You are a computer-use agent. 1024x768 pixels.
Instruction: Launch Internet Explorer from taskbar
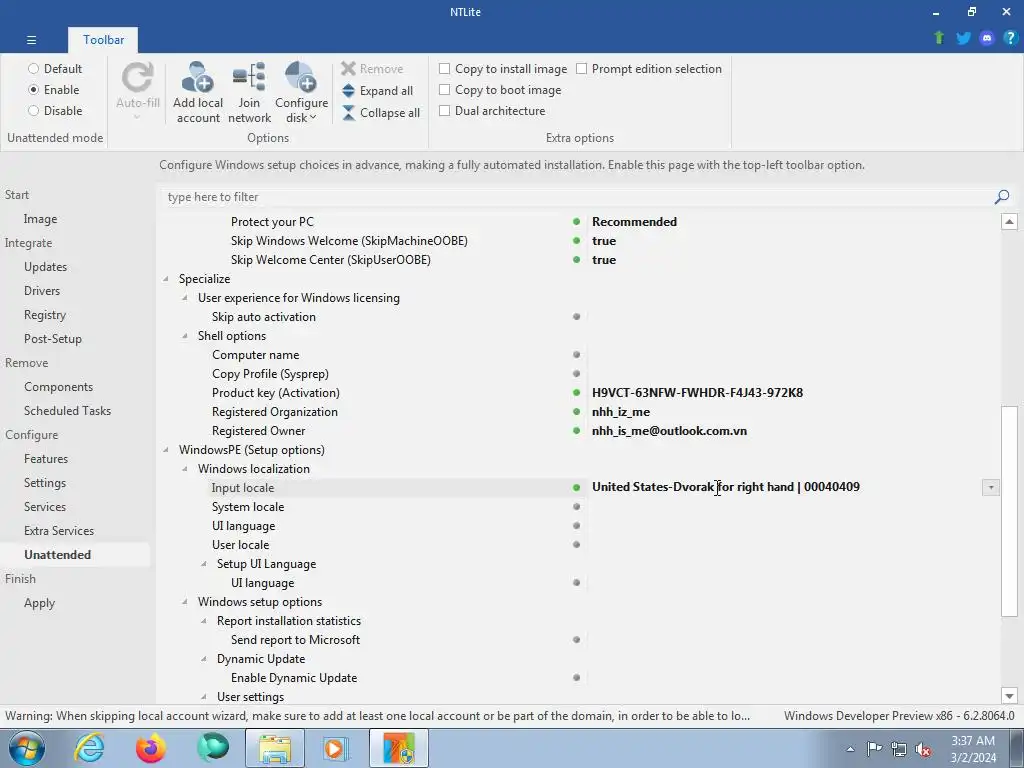click(x=89, y=748)
